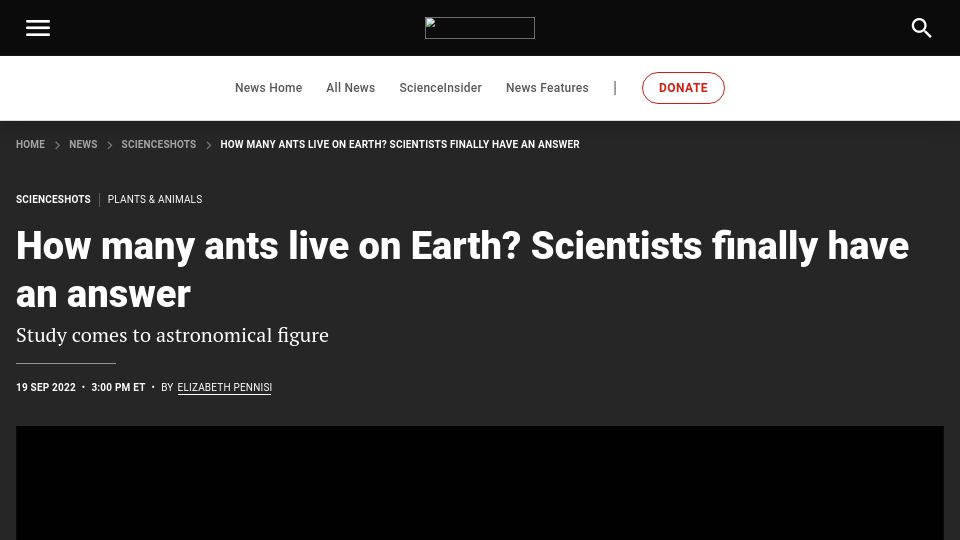Go to NEWS breadcrumb
Screen dimensions: 960x540
pos(83,144)
